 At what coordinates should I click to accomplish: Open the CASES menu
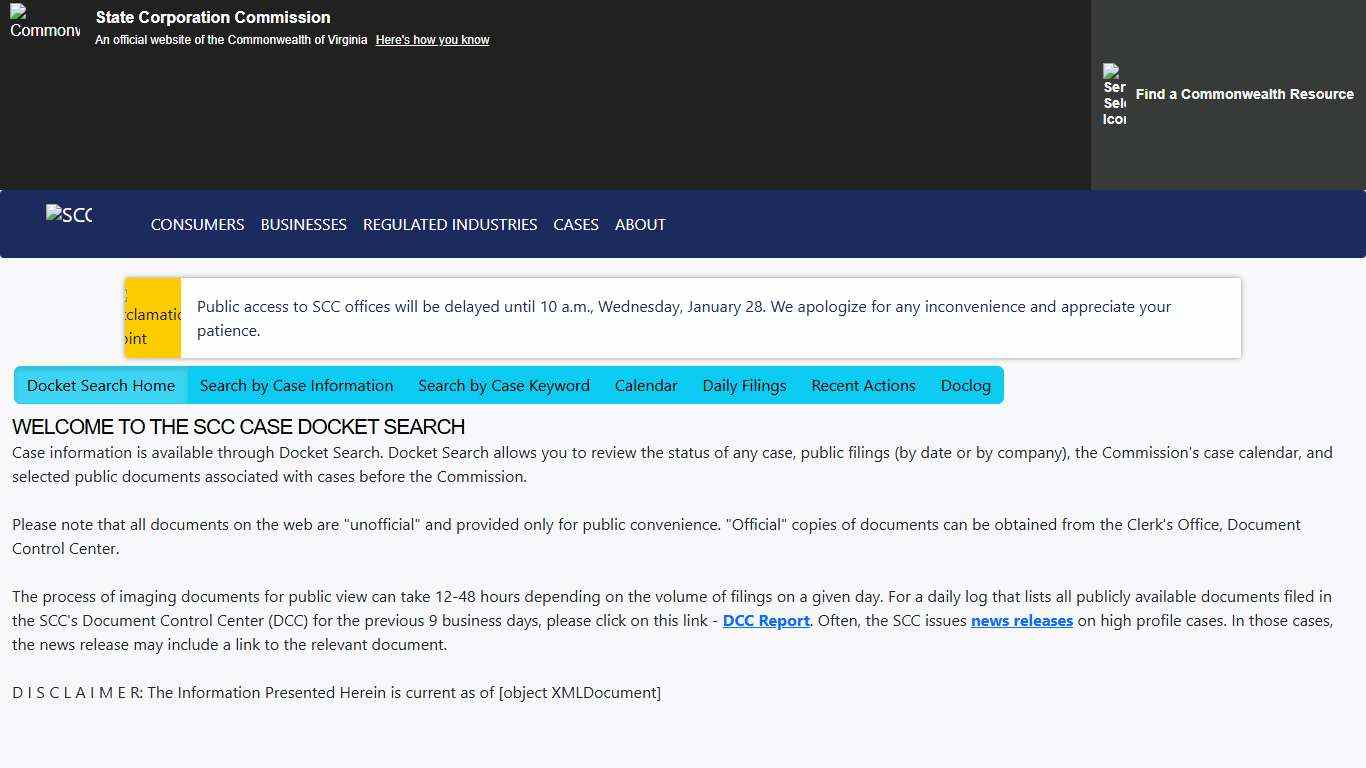pyautogui.click(x=575, y=224)
